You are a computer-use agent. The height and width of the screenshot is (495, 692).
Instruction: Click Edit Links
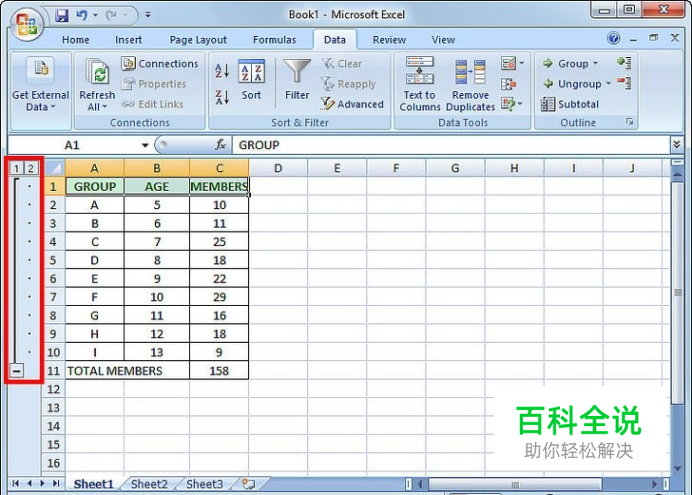point(153,104)
